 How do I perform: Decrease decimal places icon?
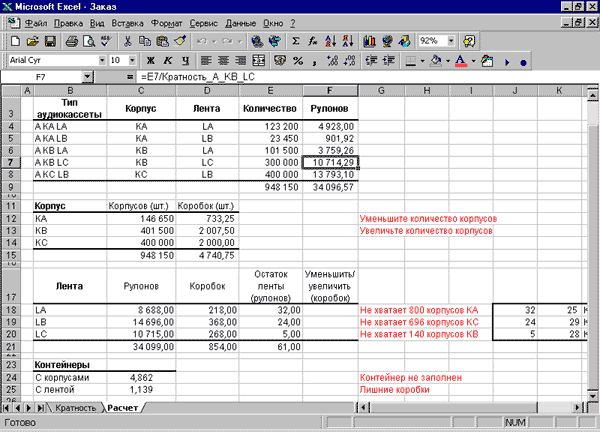[x=350, y=60]
